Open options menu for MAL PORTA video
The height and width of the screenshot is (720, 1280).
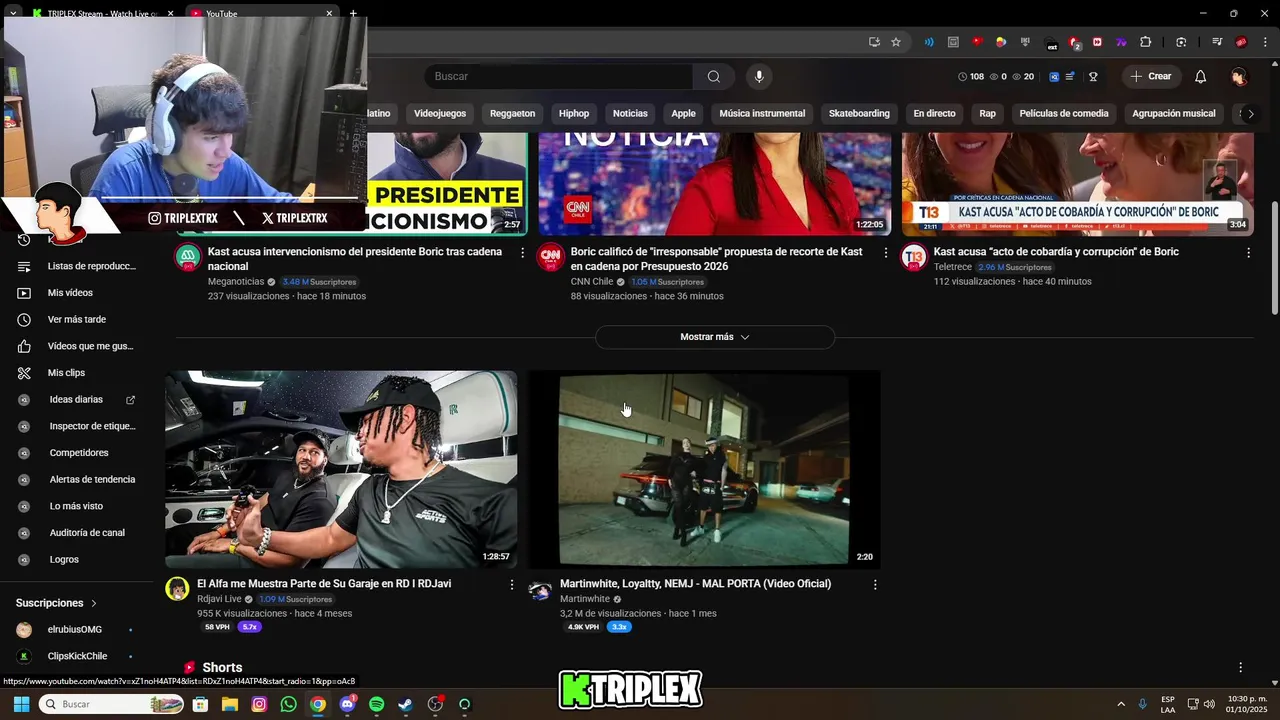click(875, 585)
